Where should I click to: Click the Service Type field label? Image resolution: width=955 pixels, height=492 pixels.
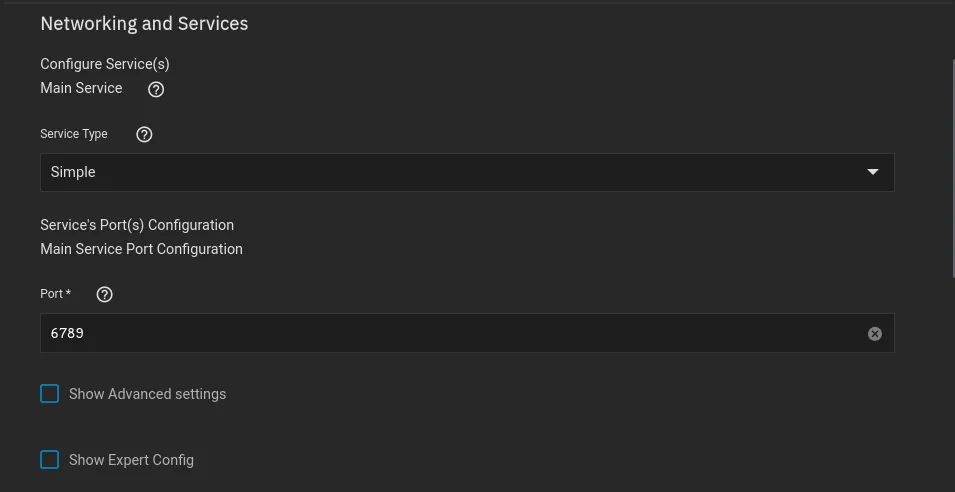point(73,134)
